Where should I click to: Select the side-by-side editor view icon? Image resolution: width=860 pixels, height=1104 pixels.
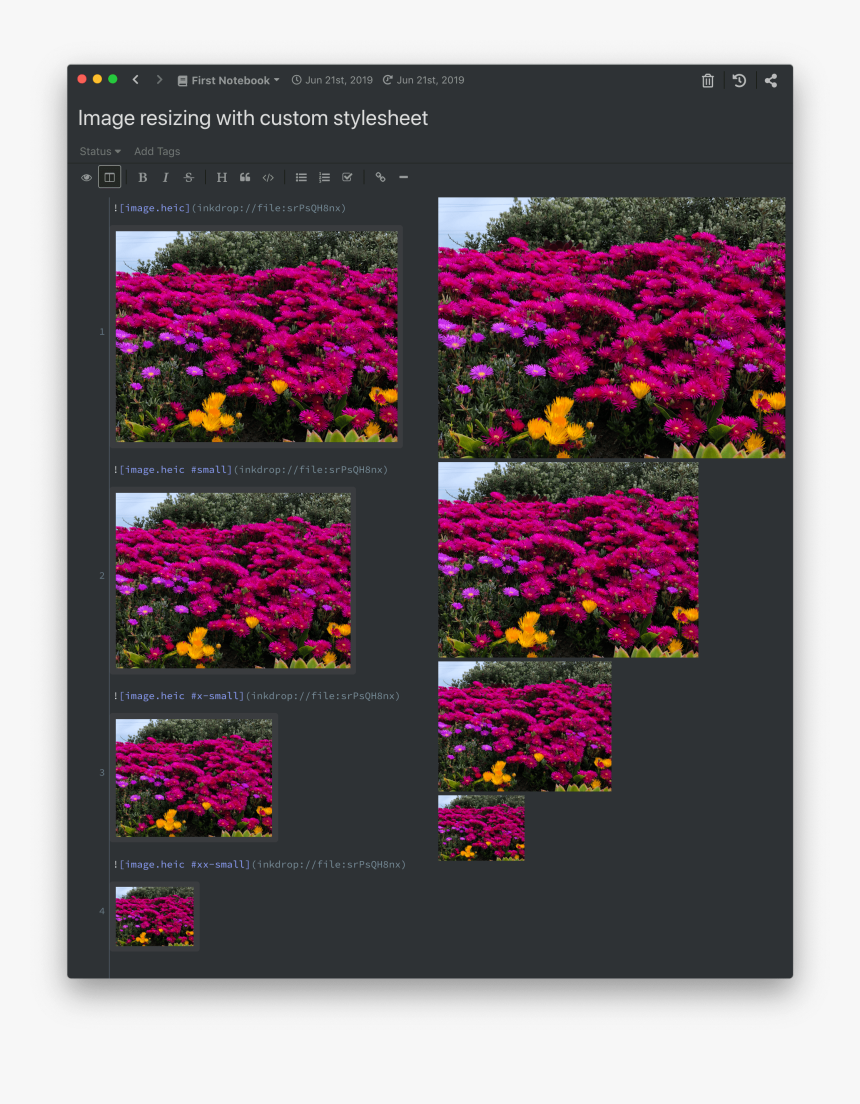point(109,177)
